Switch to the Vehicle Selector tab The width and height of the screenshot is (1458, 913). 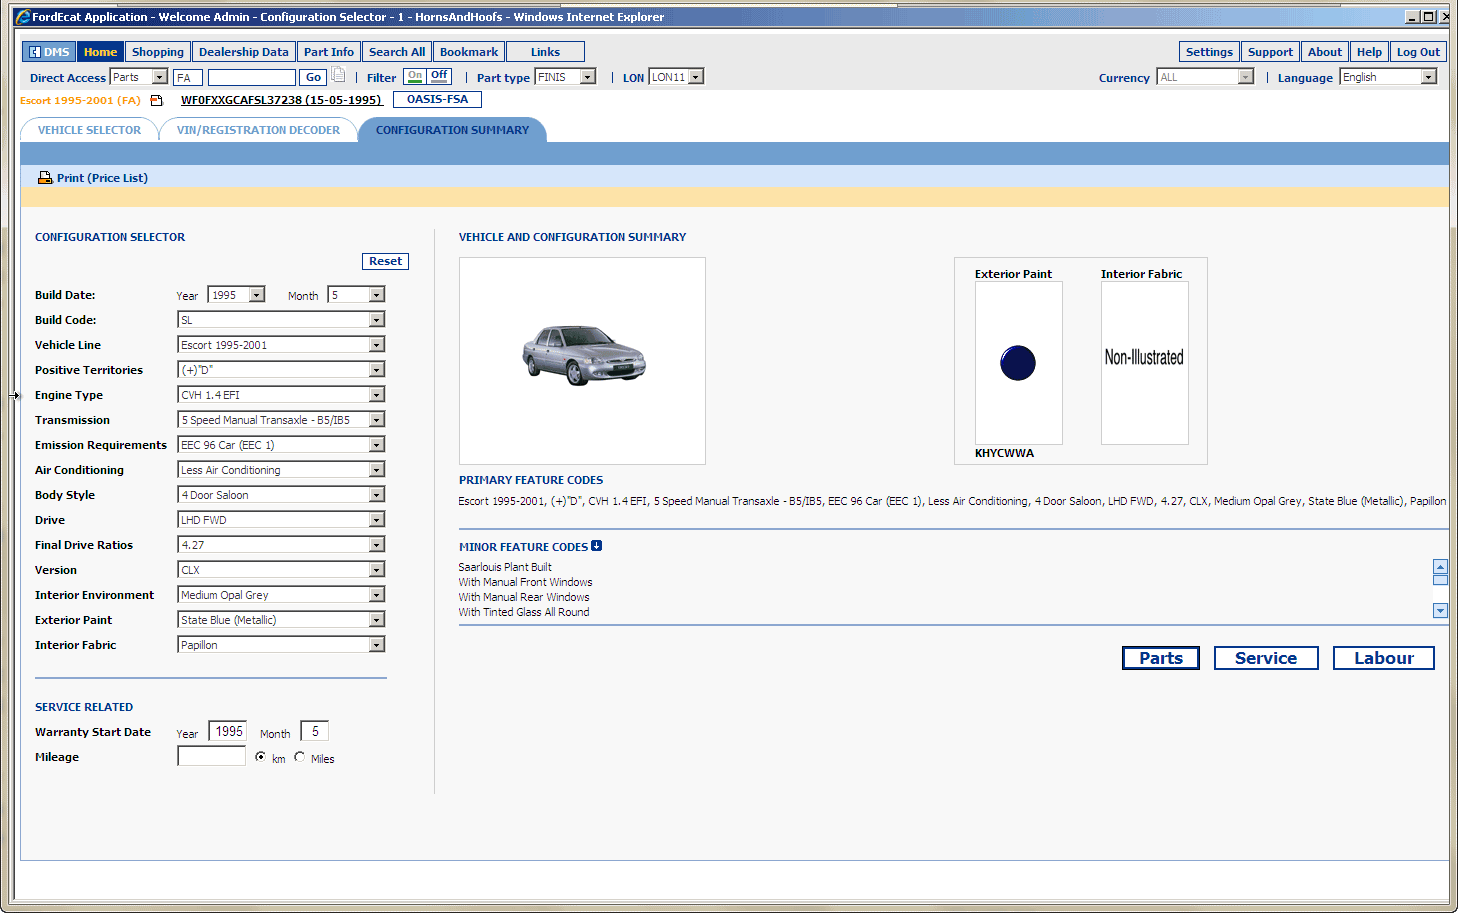pyautogui.click(x=89, y=130)
